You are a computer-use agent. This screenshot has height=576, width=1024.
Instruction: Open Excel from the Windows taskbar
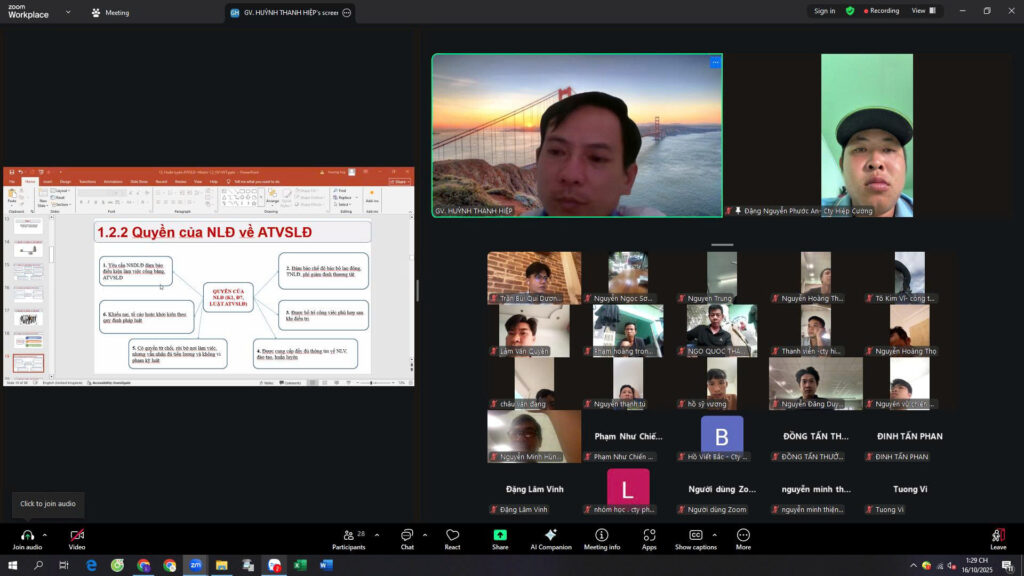click(300, 565)
